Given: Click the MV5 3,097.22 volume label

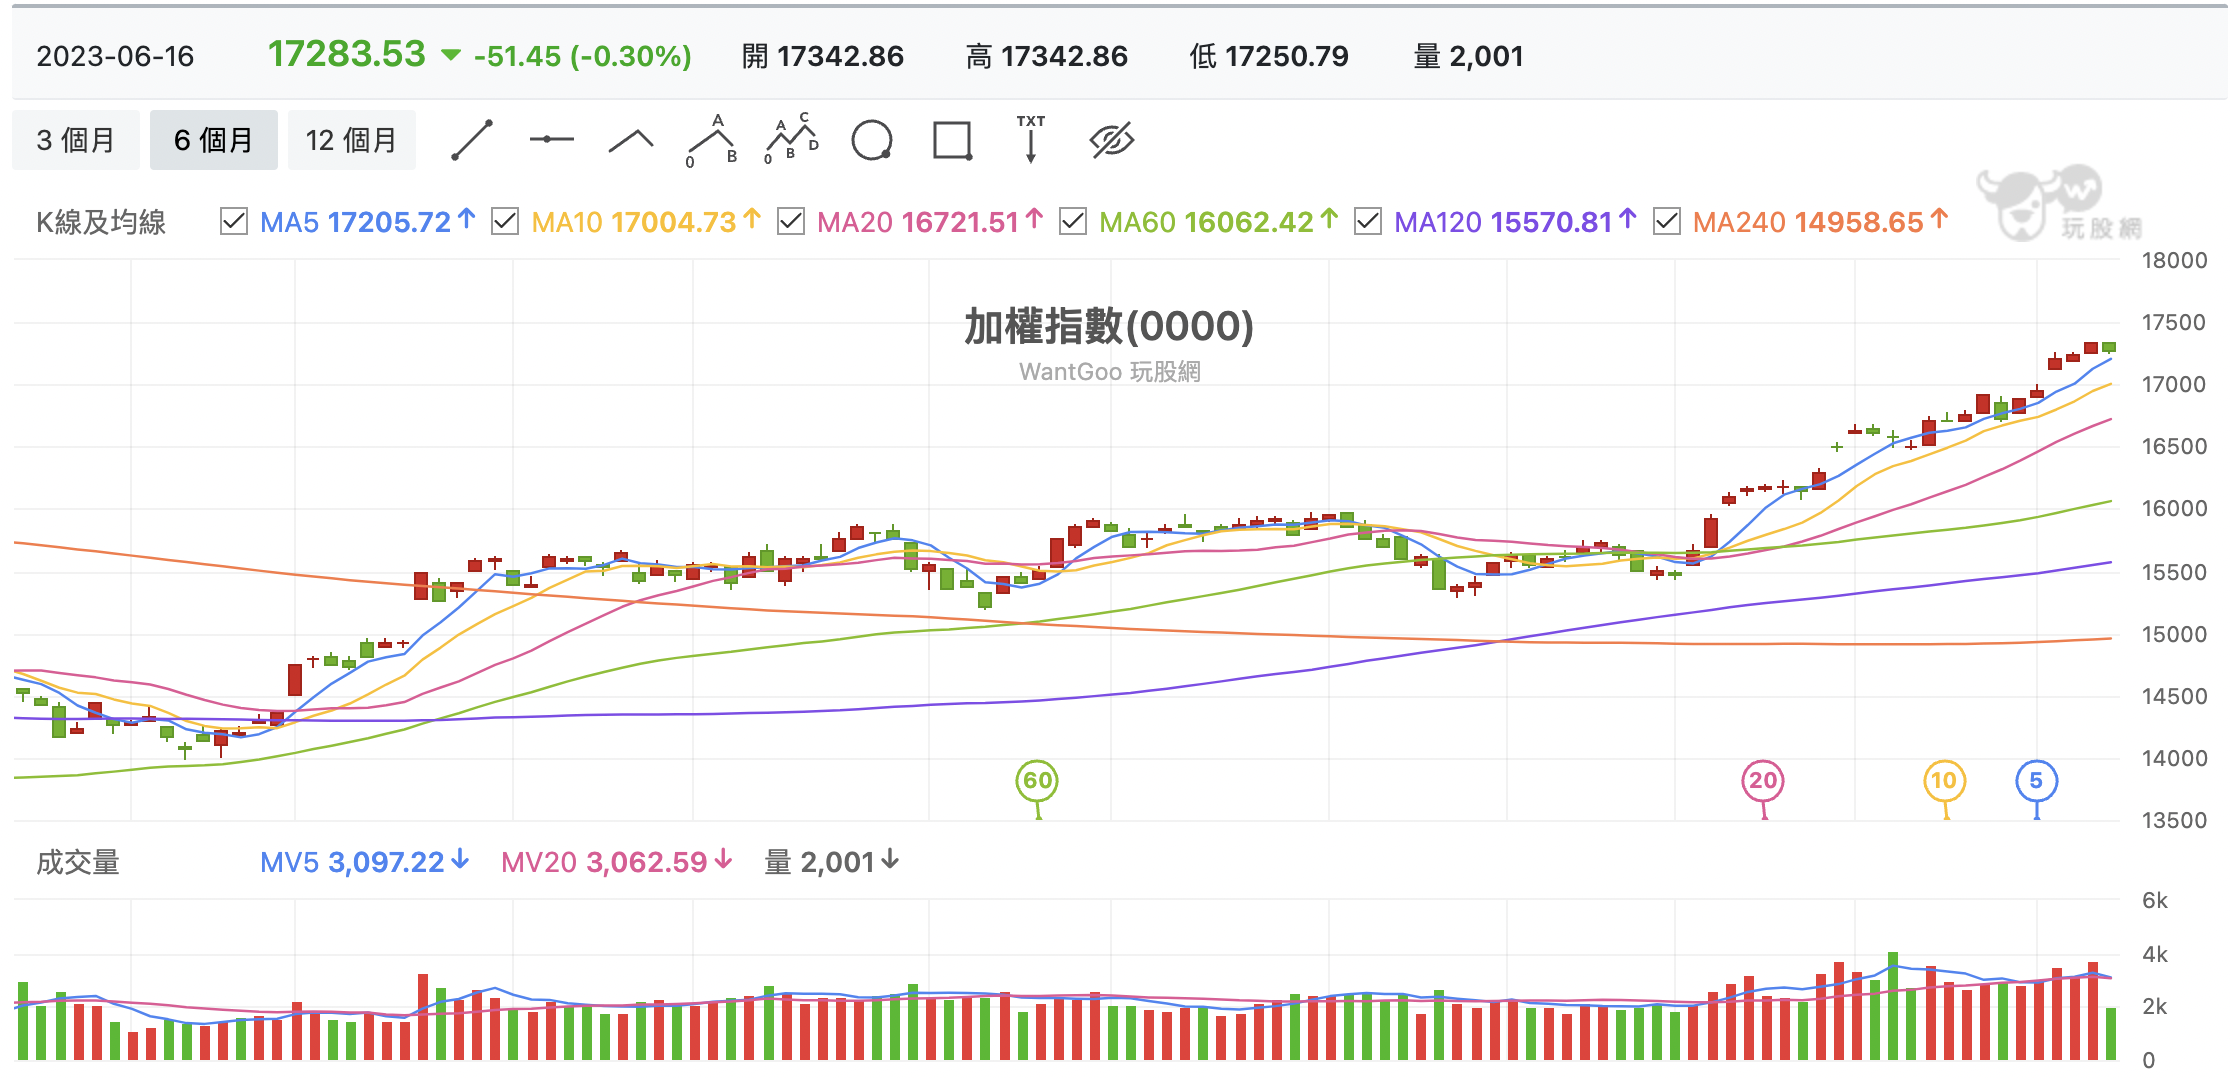Looking at the screenshot, I should coord(364,862).
